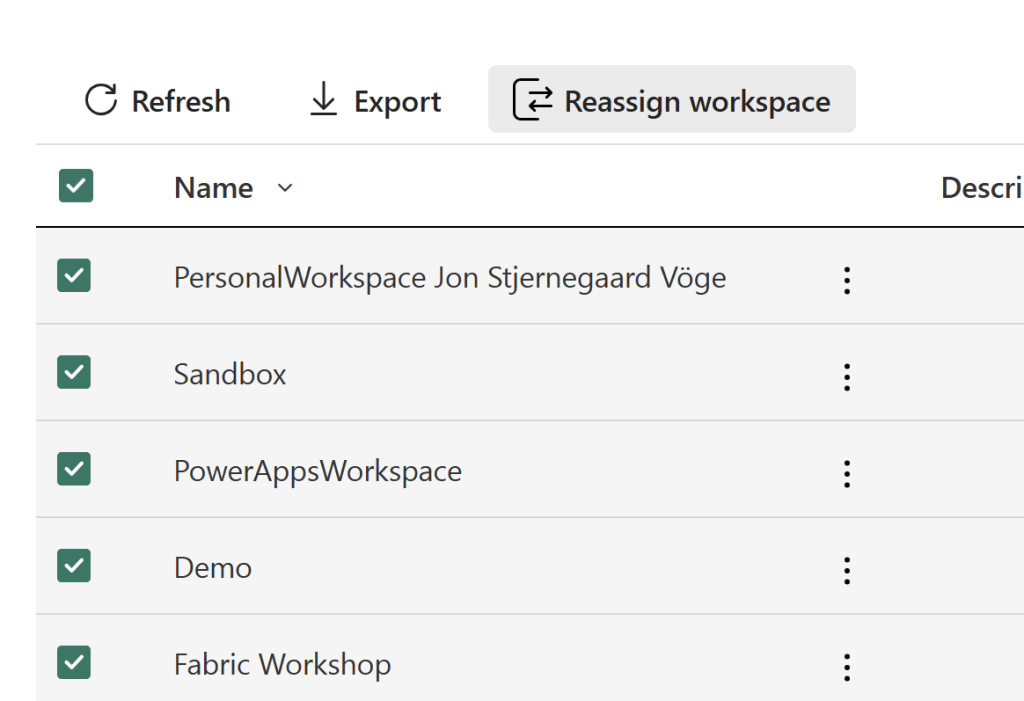Screen dimensions: 1024x701
Task: Open more options for PersonalWorkspace Jon Stjernegaard Vöge
Action: (847, 280)
